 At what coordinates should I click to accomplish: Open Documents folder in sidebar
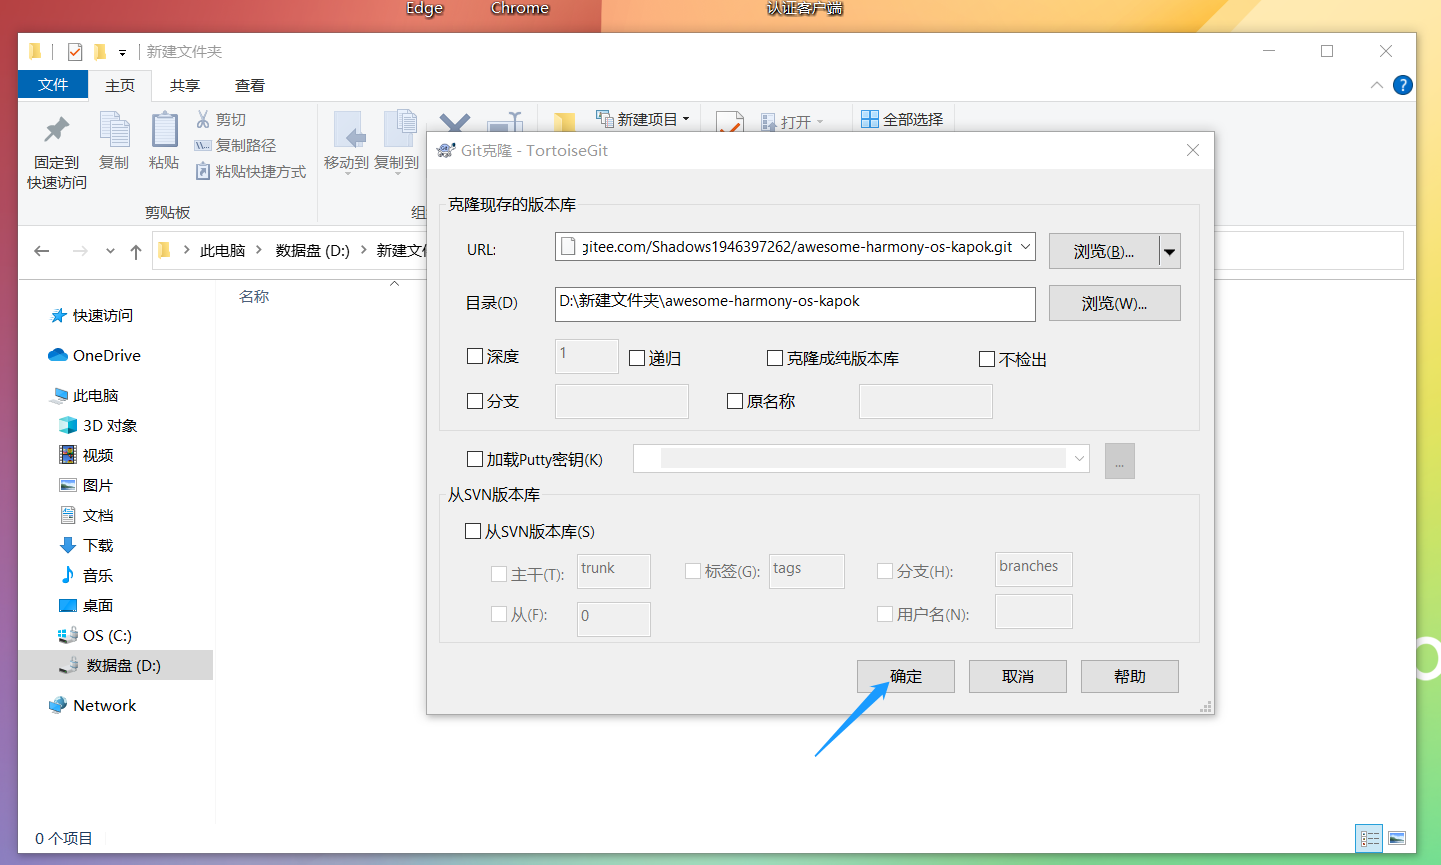tap(86, 515)
